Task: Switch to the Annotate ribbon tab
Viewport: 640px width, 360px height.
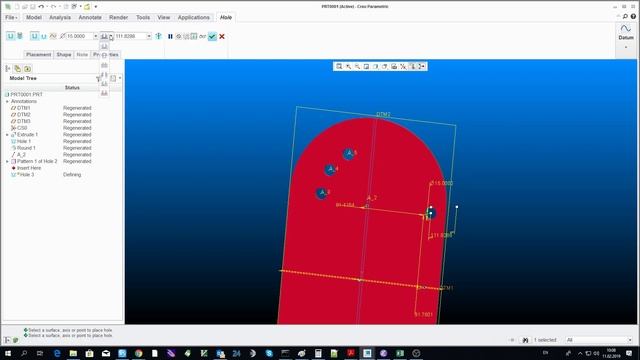Action: pyautogui.click(x=90, y=17)
